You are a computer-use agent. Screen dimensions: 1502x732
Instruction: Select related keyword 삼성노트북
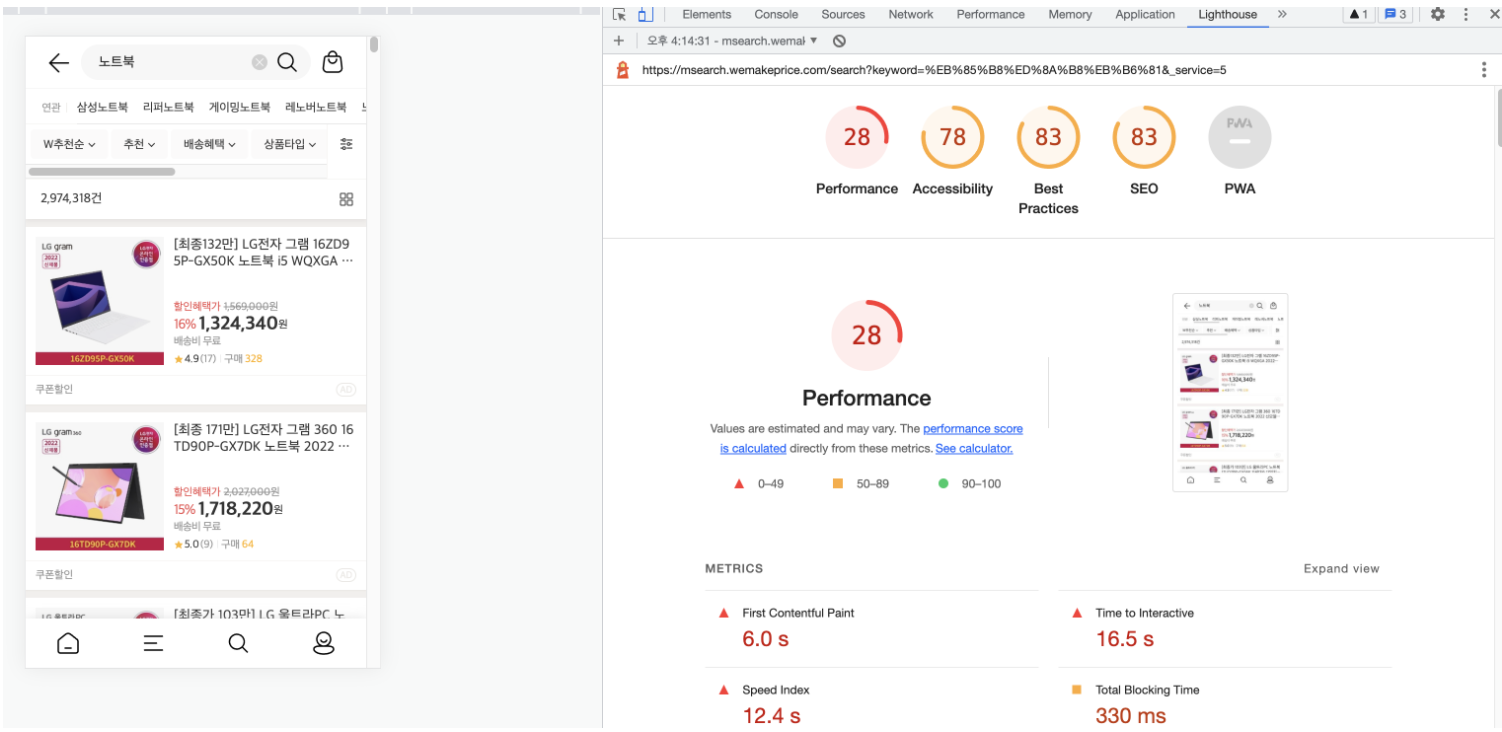coord(102,107)
